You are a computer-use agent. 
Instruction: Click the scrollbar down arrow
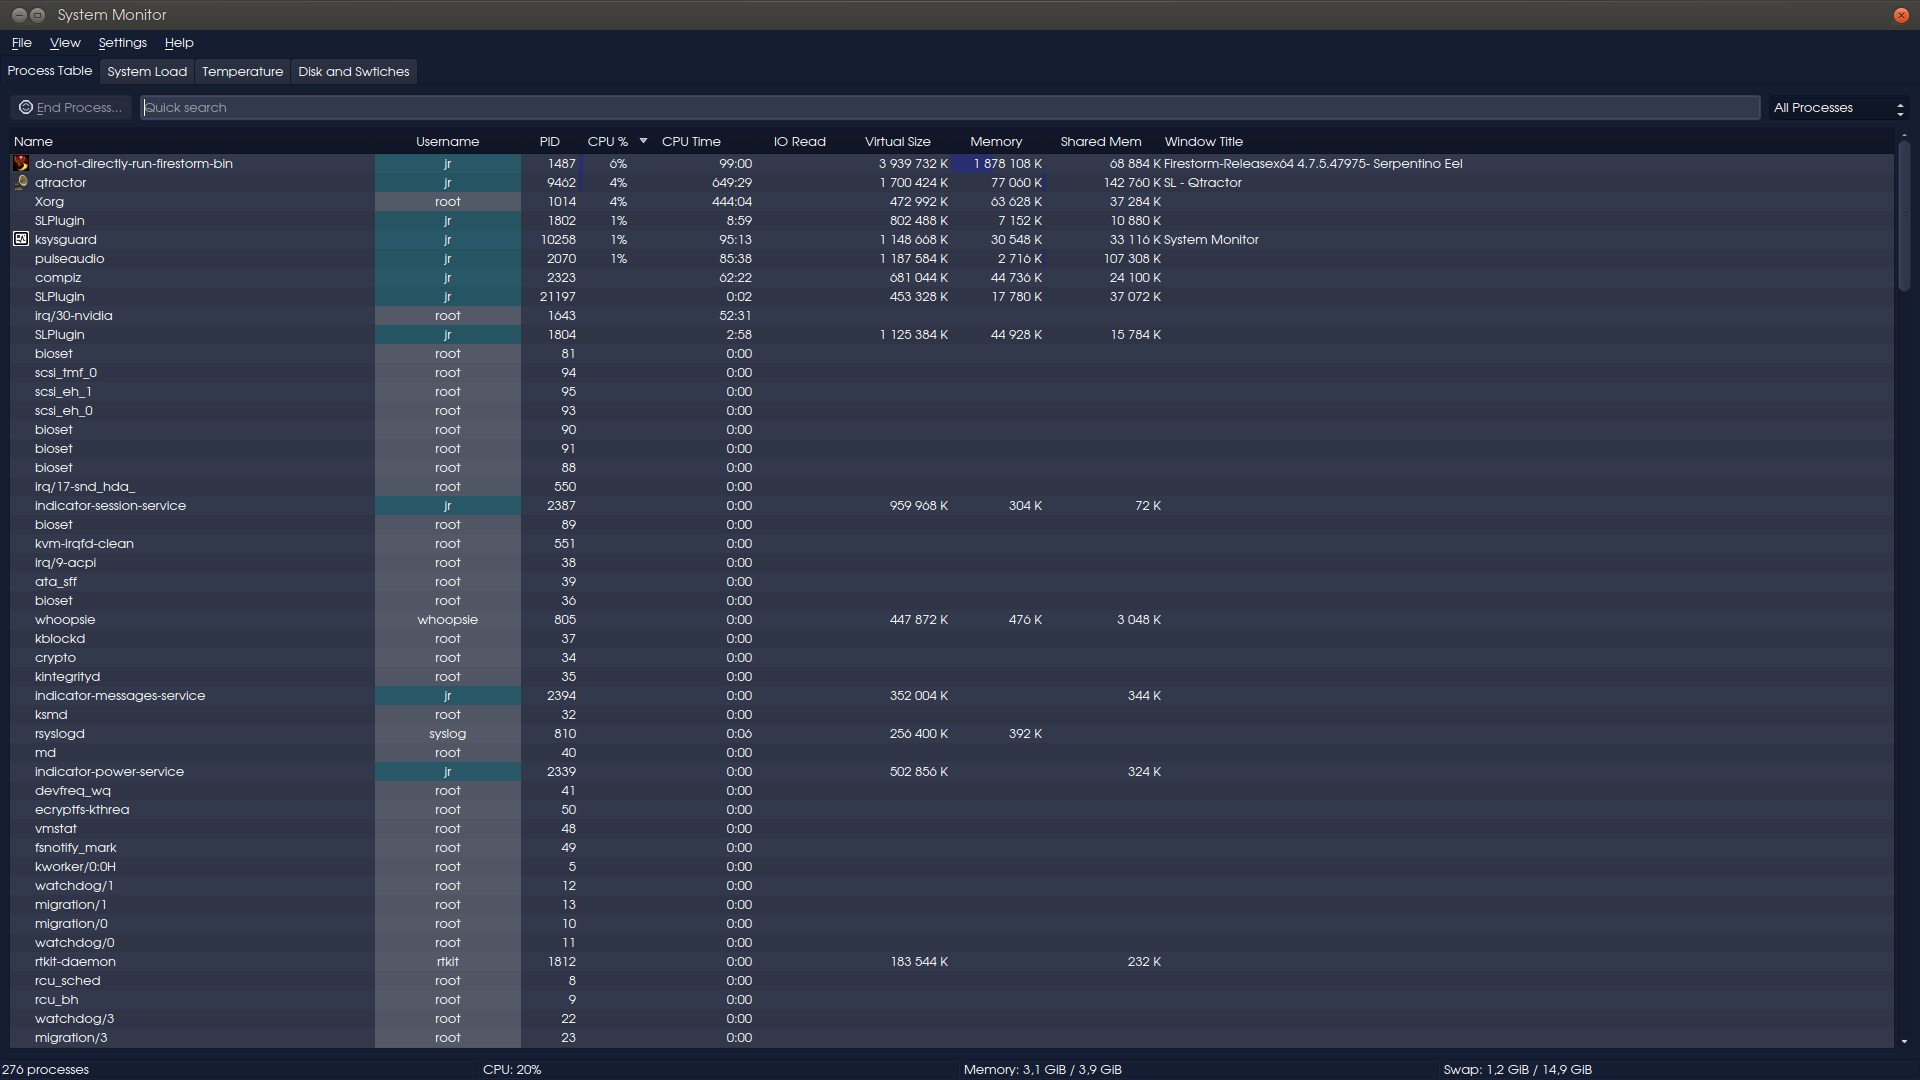pos(1904,1041)
